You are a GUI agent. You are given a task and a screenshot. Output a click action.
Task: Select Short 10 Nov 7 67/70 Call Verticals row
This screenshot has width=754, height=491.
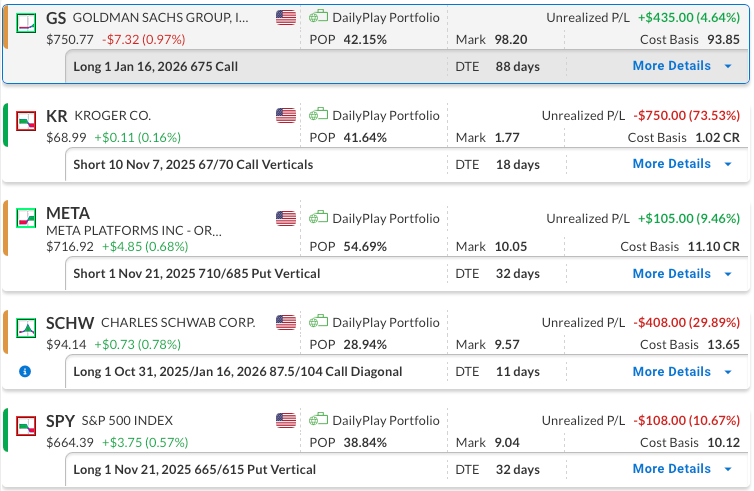(x=193, y=164)
